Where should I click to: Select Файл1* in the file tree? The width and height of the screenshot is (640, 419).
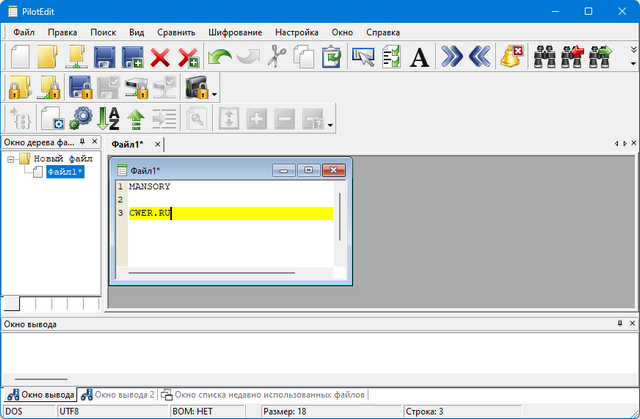[x=65, y=172]
